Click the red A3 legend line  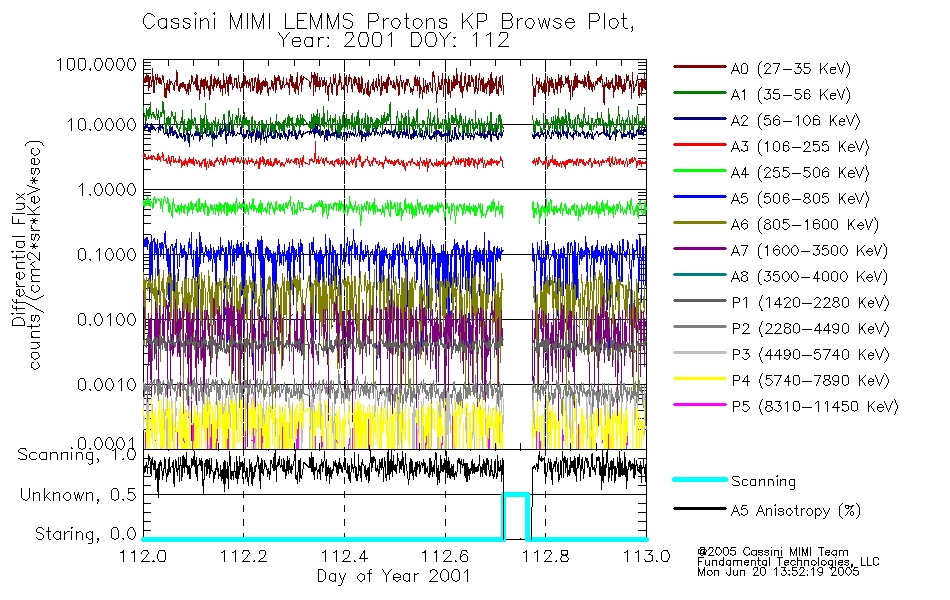click(699, 145)
